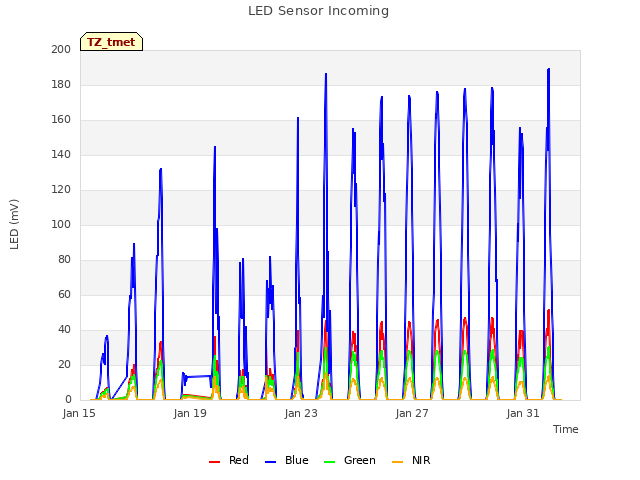Click the green legend color swatch
The image size is (640, 480).
tap(329, 462)
